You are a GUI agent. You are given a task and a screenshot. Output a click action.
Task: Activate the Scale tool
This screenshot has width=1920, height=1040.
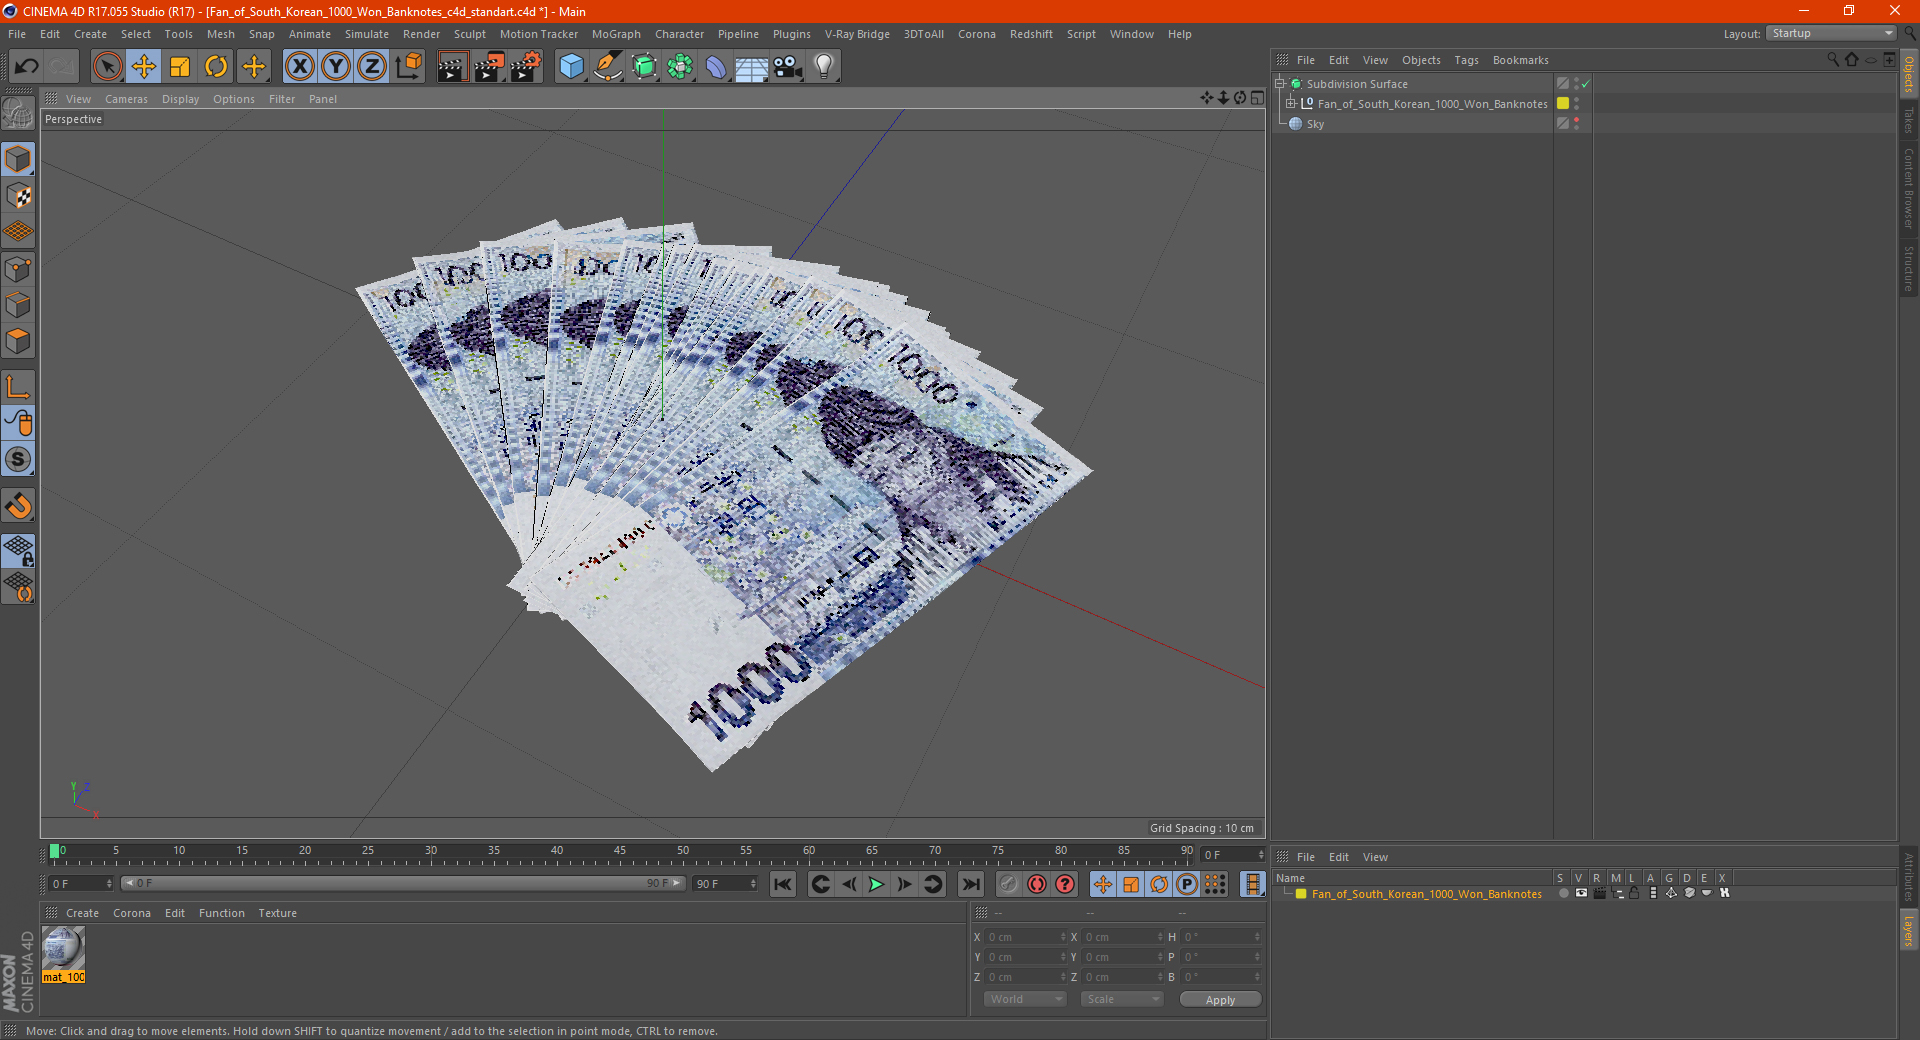coord(180,67)
